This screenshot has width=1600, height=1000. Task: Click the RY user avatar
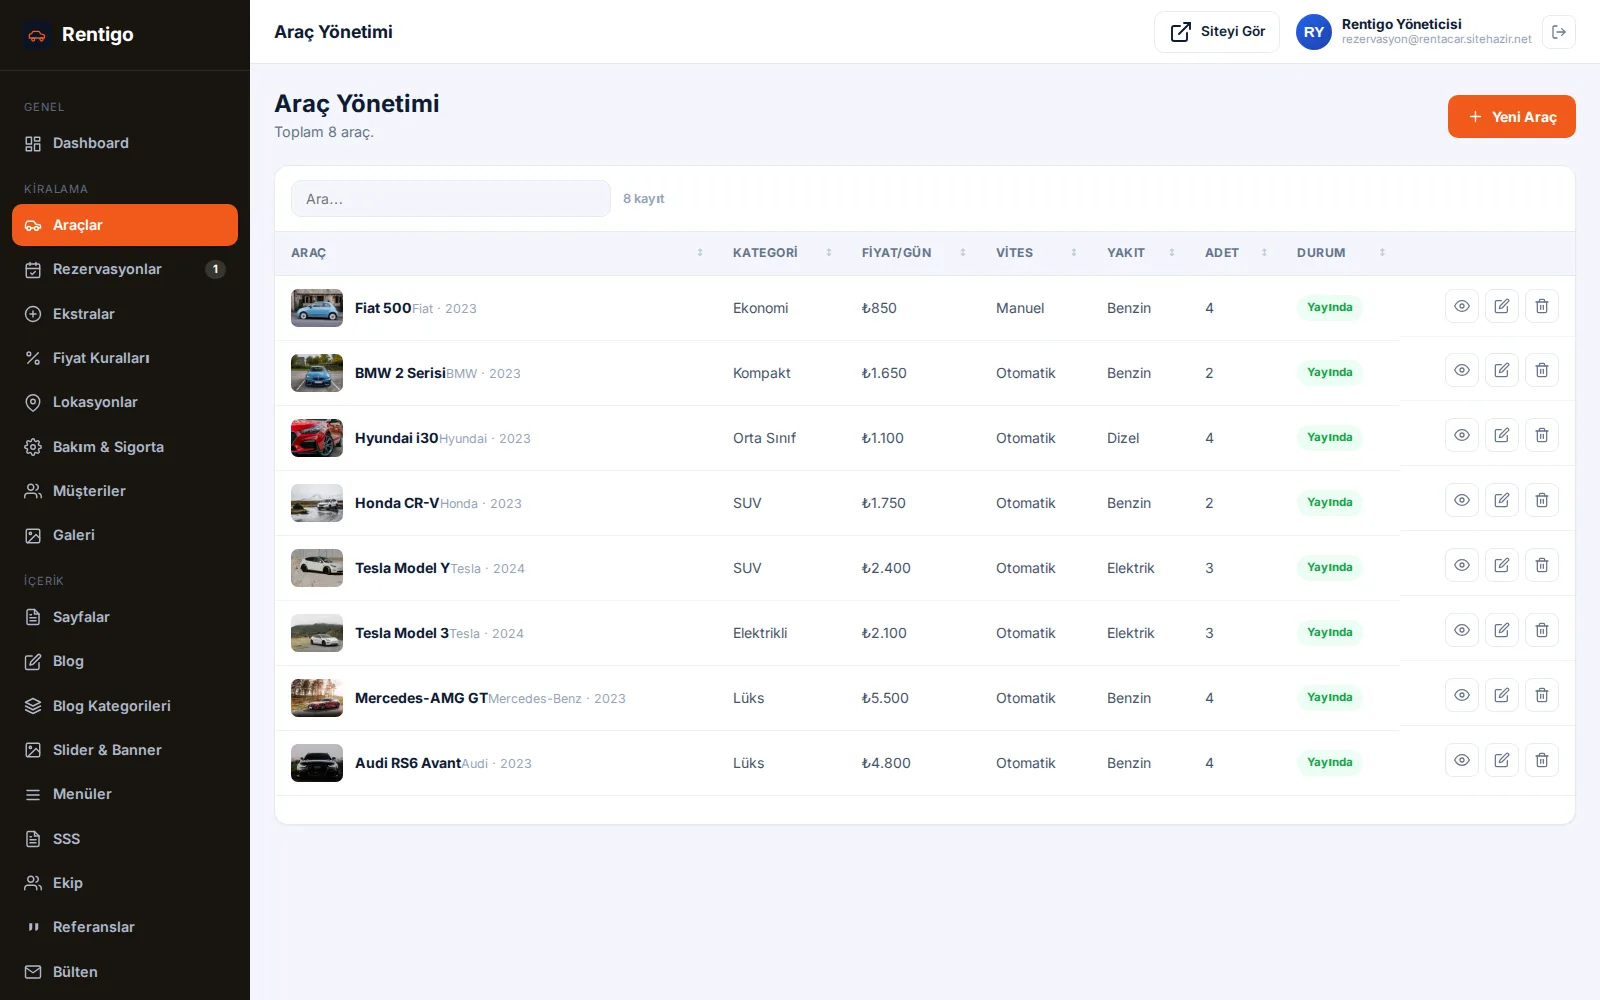[1314, 32]
